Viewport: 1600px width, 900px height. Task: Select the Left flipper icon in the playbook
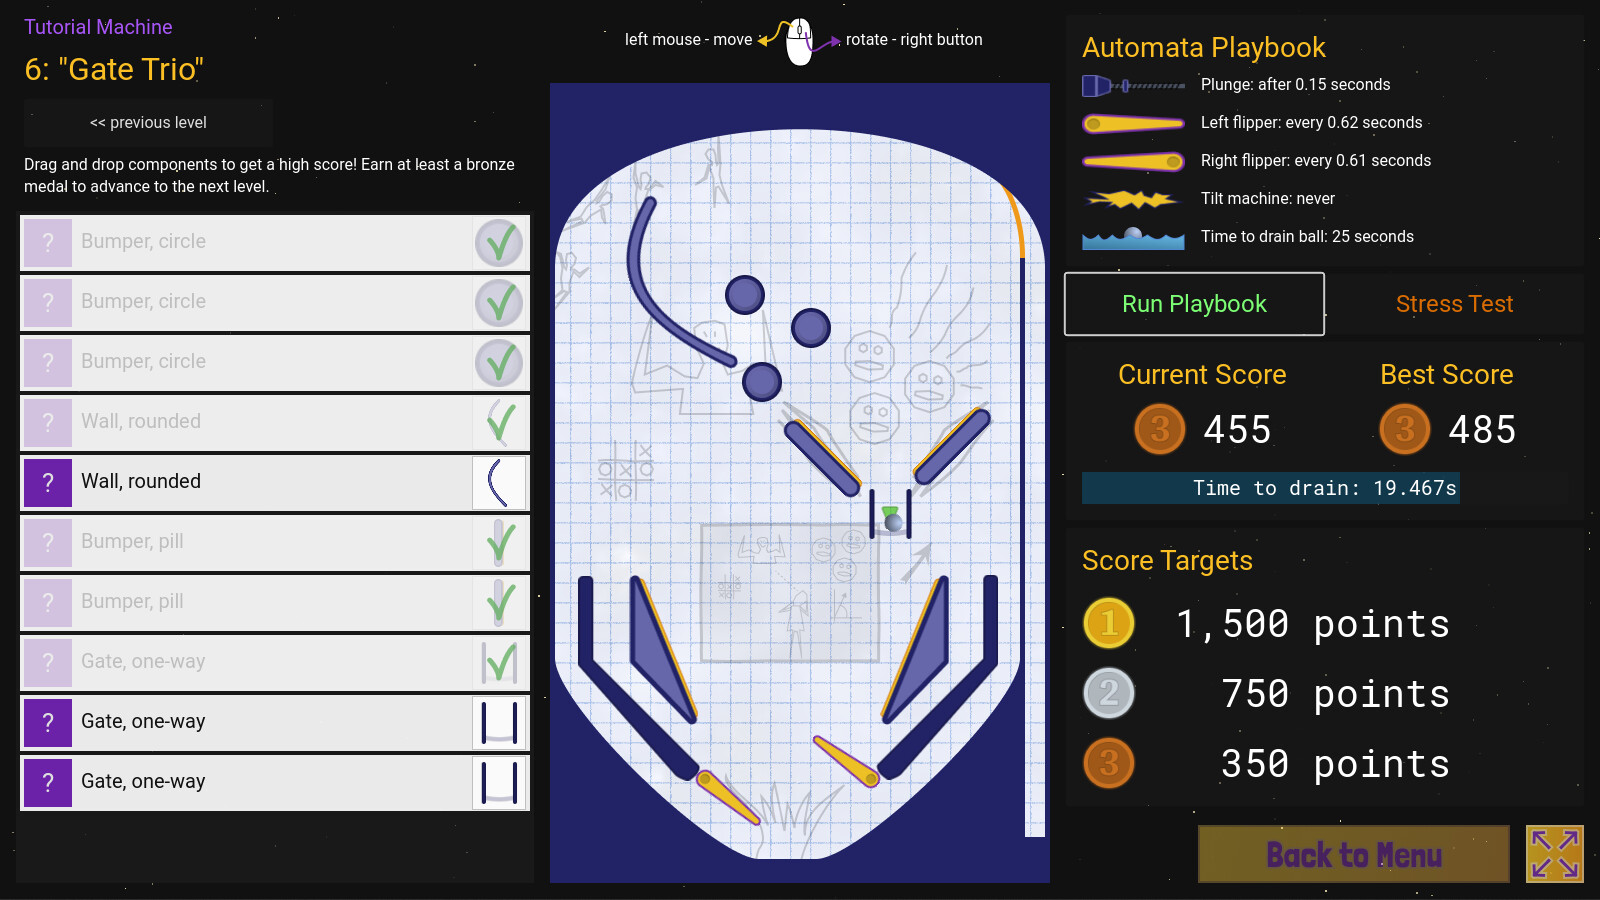tap(1133, 123)
